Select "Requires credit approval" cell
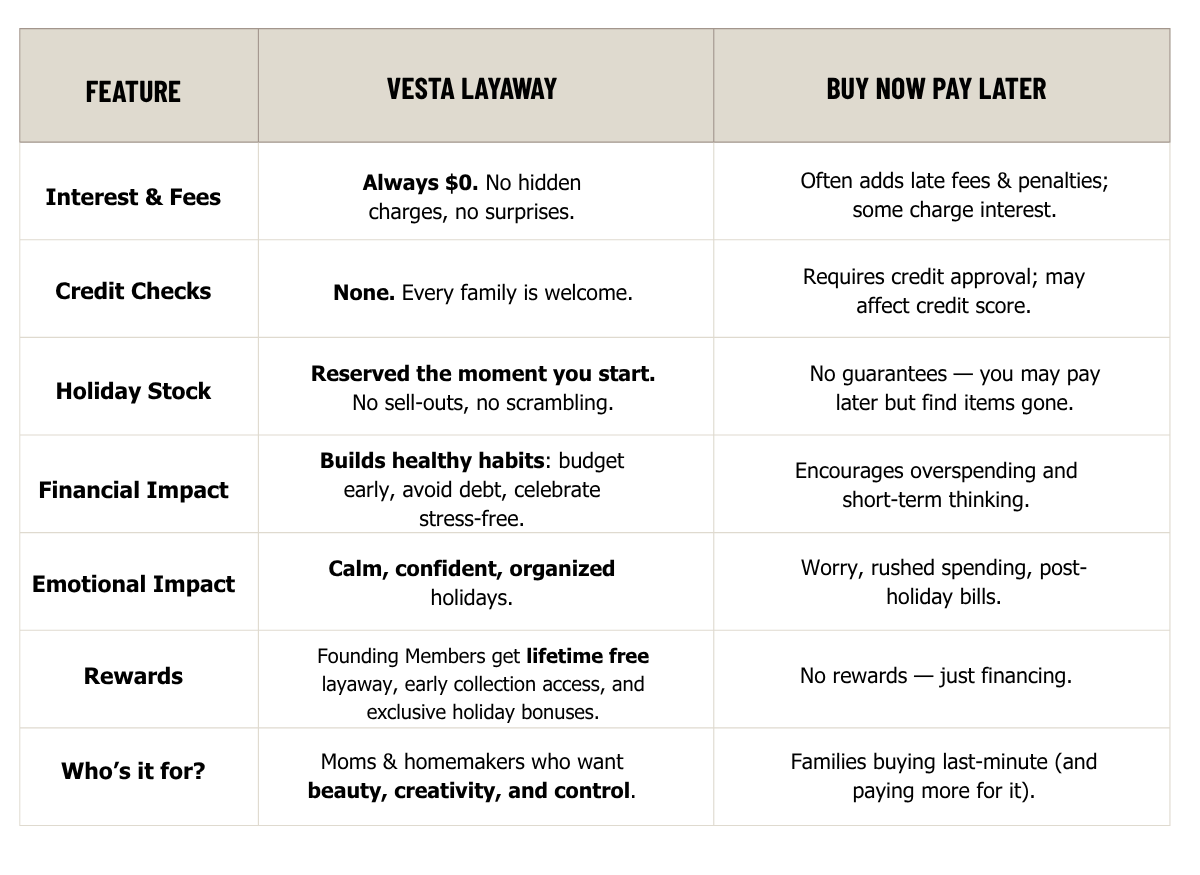 click(x=943, y=291)
